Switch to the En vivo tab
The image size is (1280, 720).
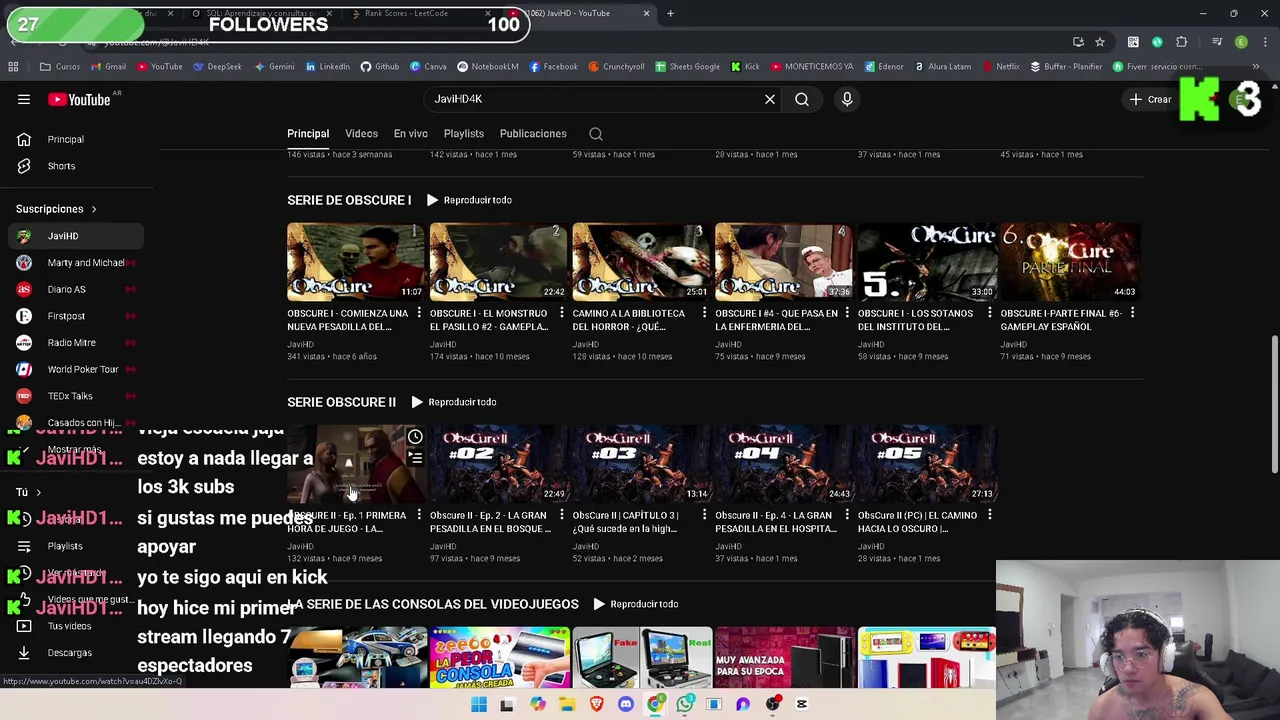pyautogui.click(x=411, y=134)
